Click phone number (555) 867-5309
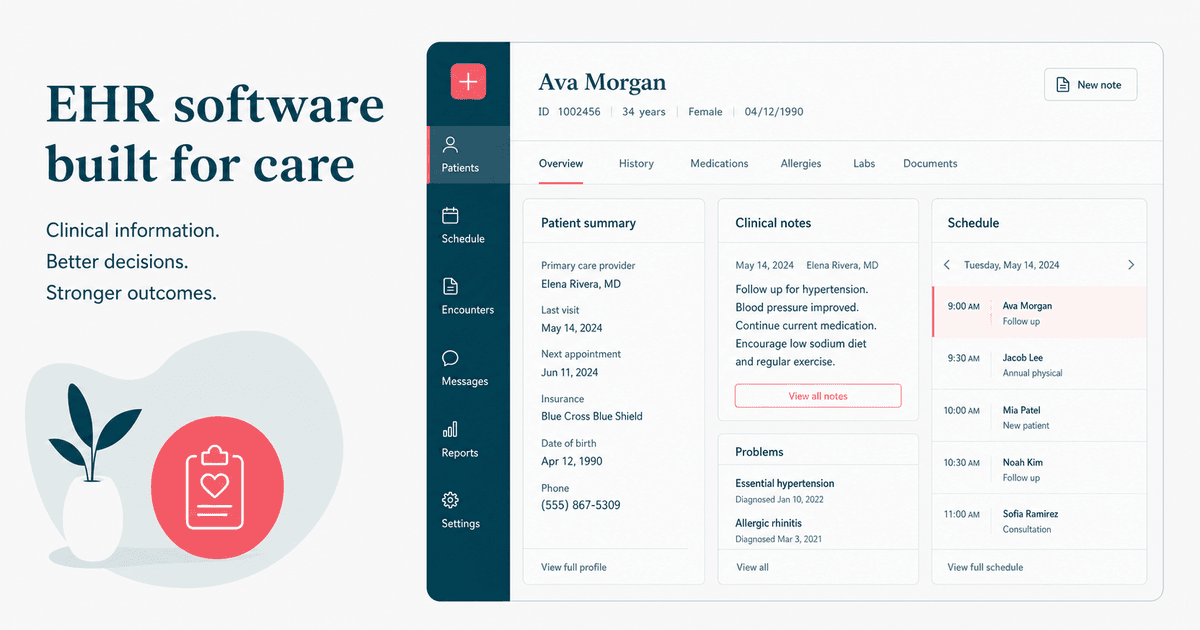Screen dimensions: 1200x630 tap(581, 505)
